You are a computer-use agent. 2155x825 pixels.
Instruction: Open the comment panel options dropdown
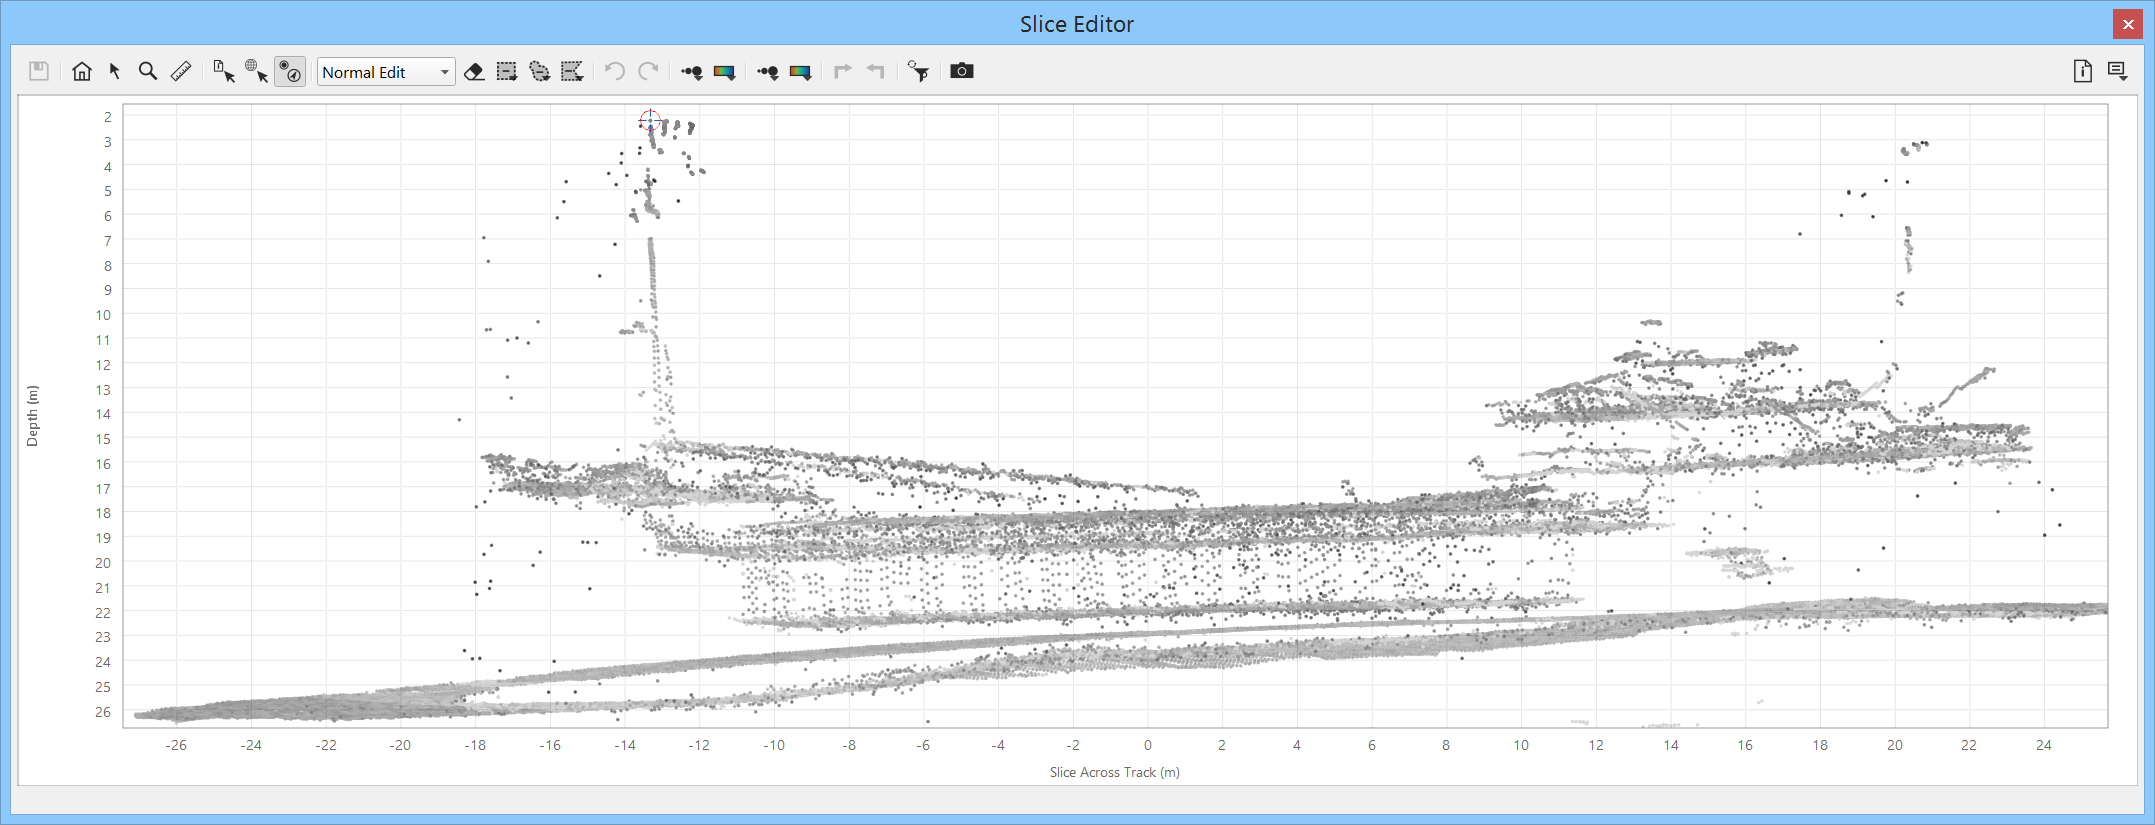[2117, 71]
